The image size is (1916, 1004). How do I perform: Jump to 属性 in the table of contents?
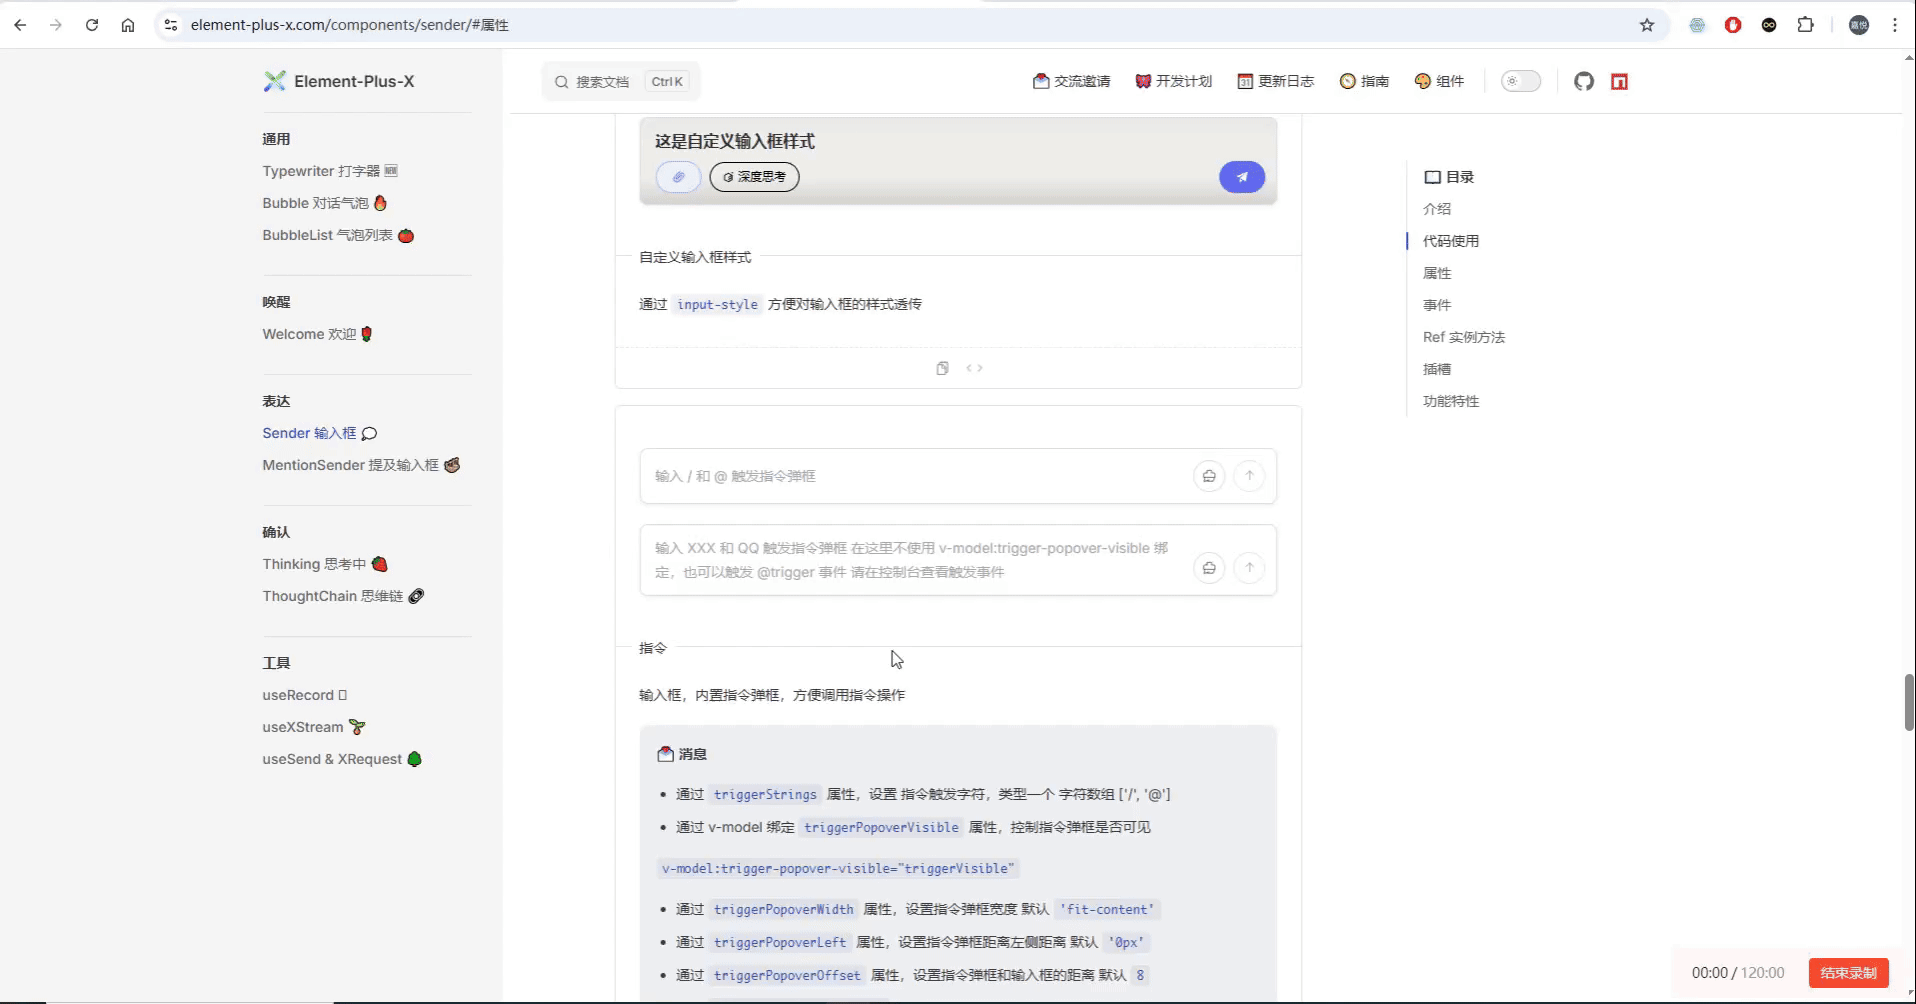coord(1436,272)
